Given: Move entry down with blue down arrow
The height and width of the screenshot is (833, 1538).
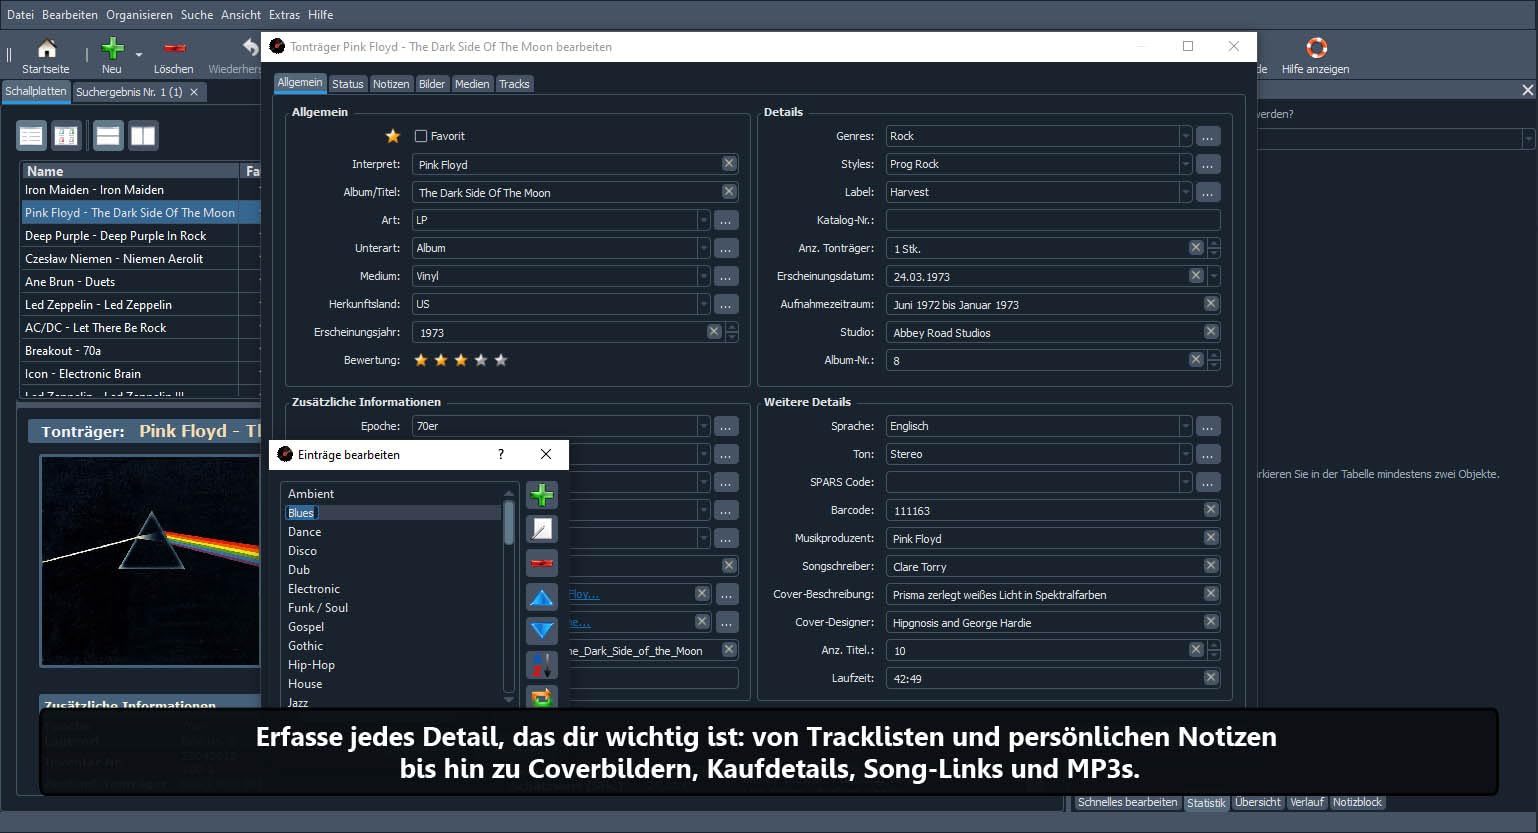Looking at the screenshot, I should coord(541,631).
